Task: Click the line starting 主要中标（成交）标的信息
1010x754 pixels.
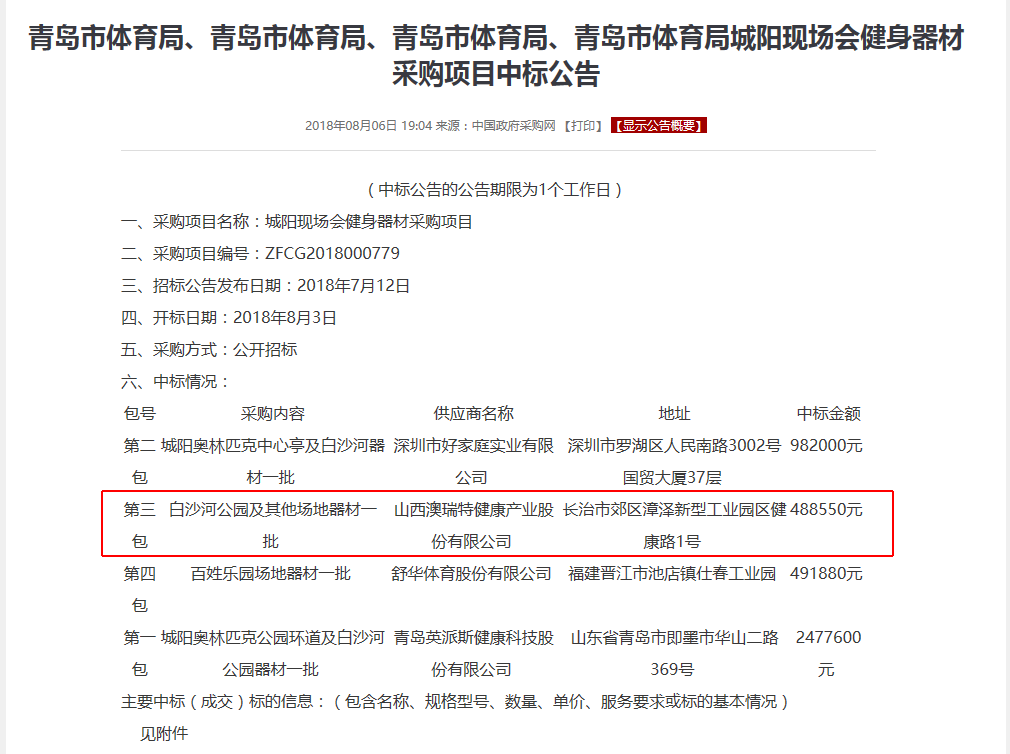Action: coord(455,701)
